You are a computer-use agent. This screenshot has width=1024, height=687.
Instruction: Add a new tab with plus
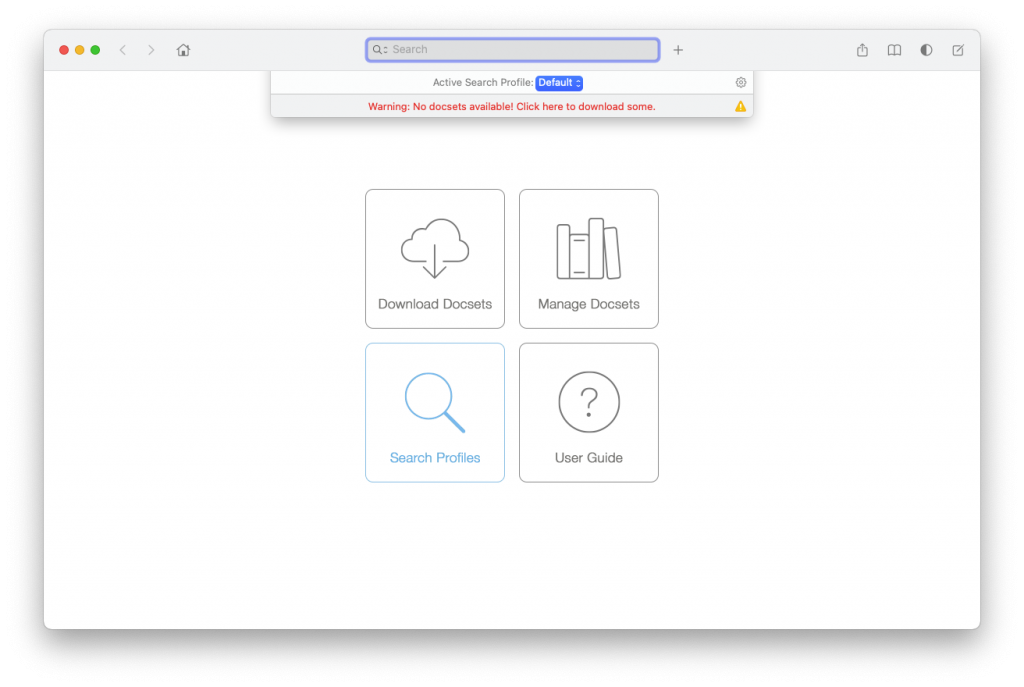pyautogui.click(x=678, y=50)
